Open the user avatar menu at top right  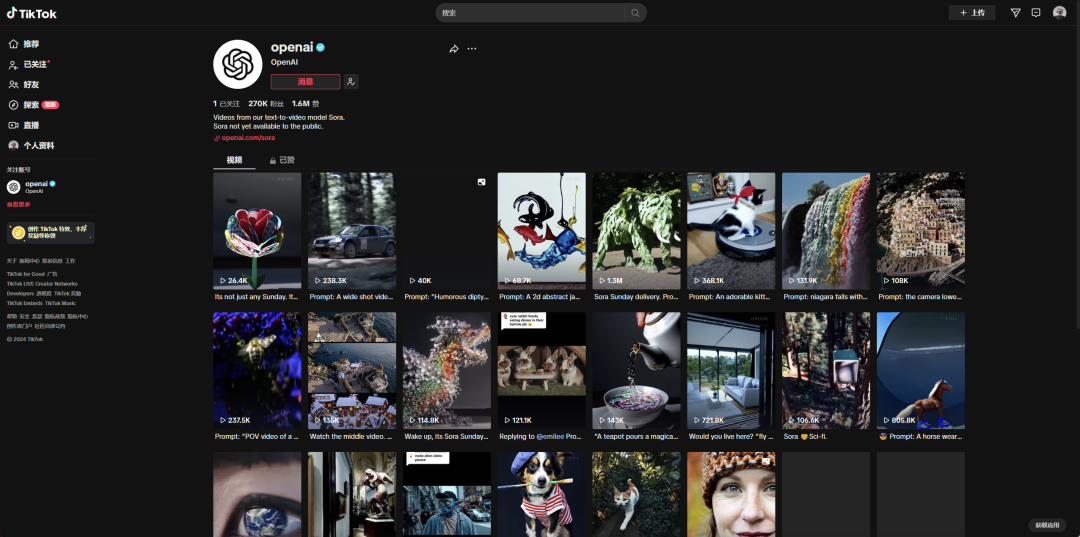(1059, 12)
